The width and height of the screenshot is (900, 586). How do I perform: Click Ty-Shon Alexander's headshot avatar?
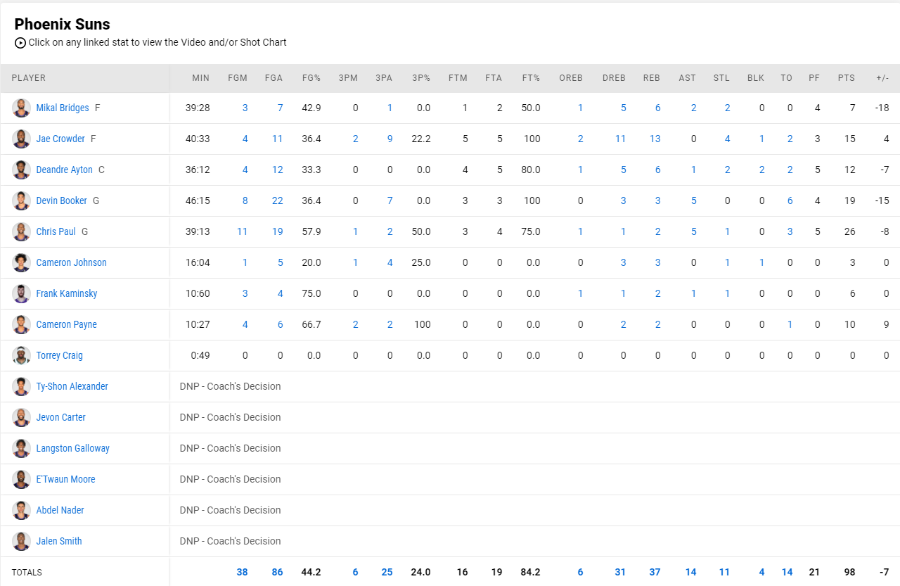point(21,387)
